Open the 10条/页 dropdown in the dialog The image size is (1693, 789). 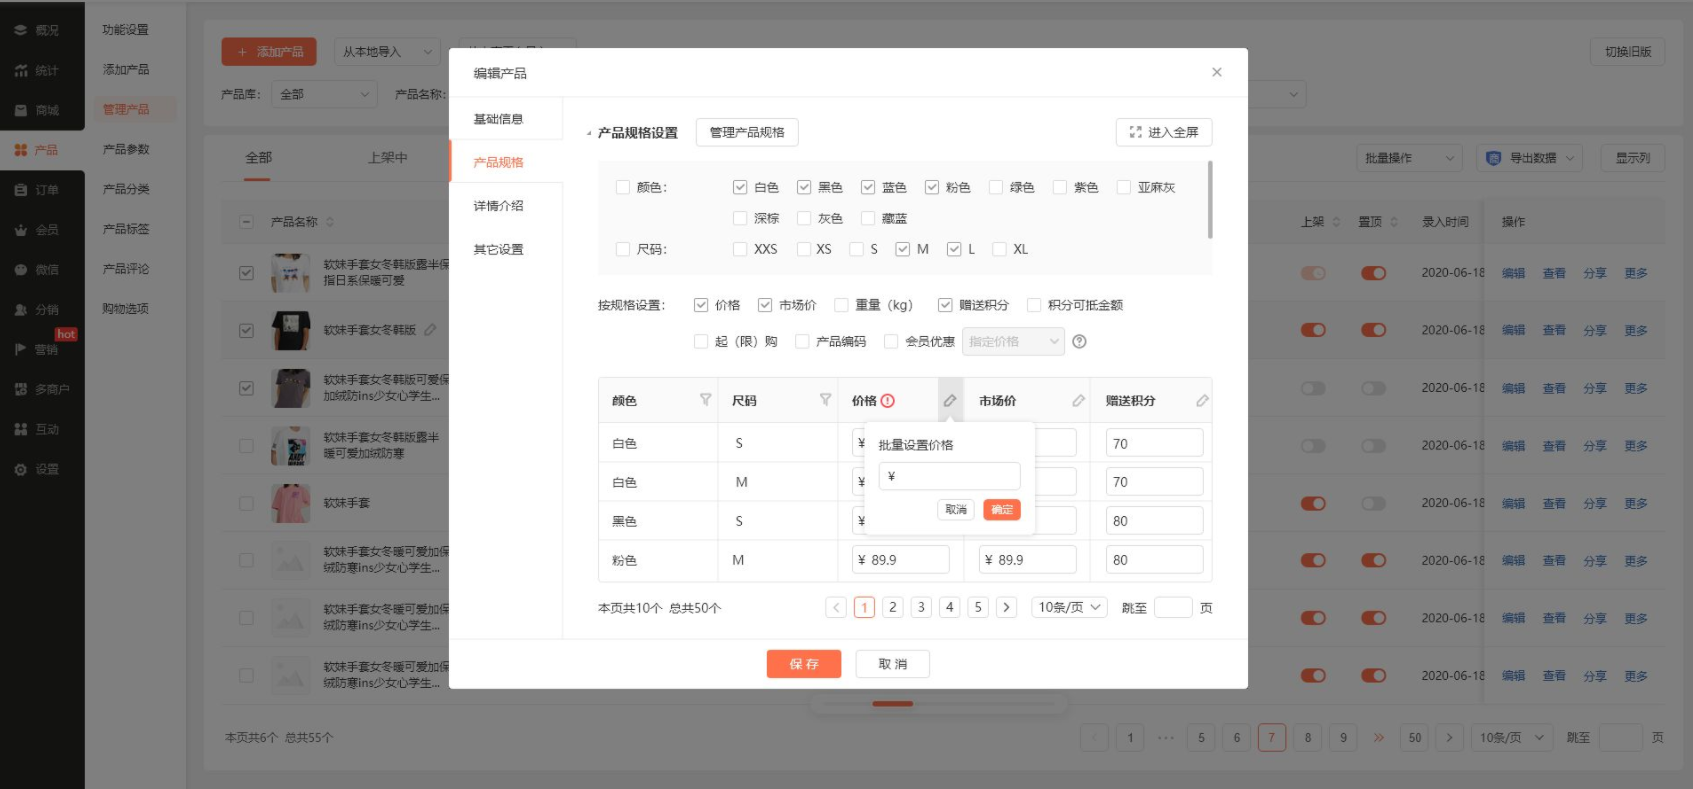1069,607
